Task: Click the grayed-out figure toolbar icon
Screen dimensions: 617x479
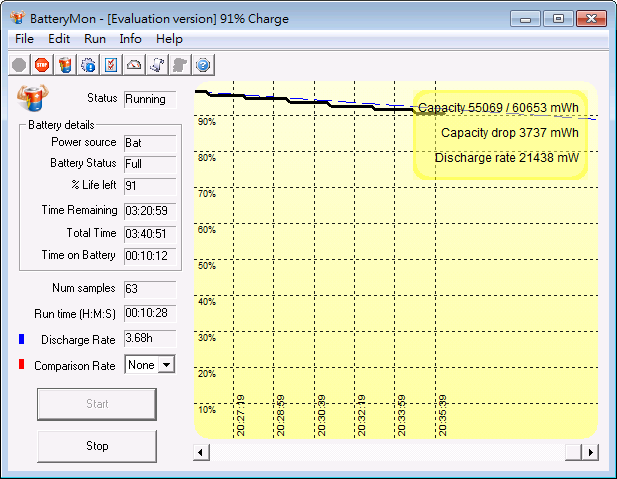Action: click(x=180, y=65)
